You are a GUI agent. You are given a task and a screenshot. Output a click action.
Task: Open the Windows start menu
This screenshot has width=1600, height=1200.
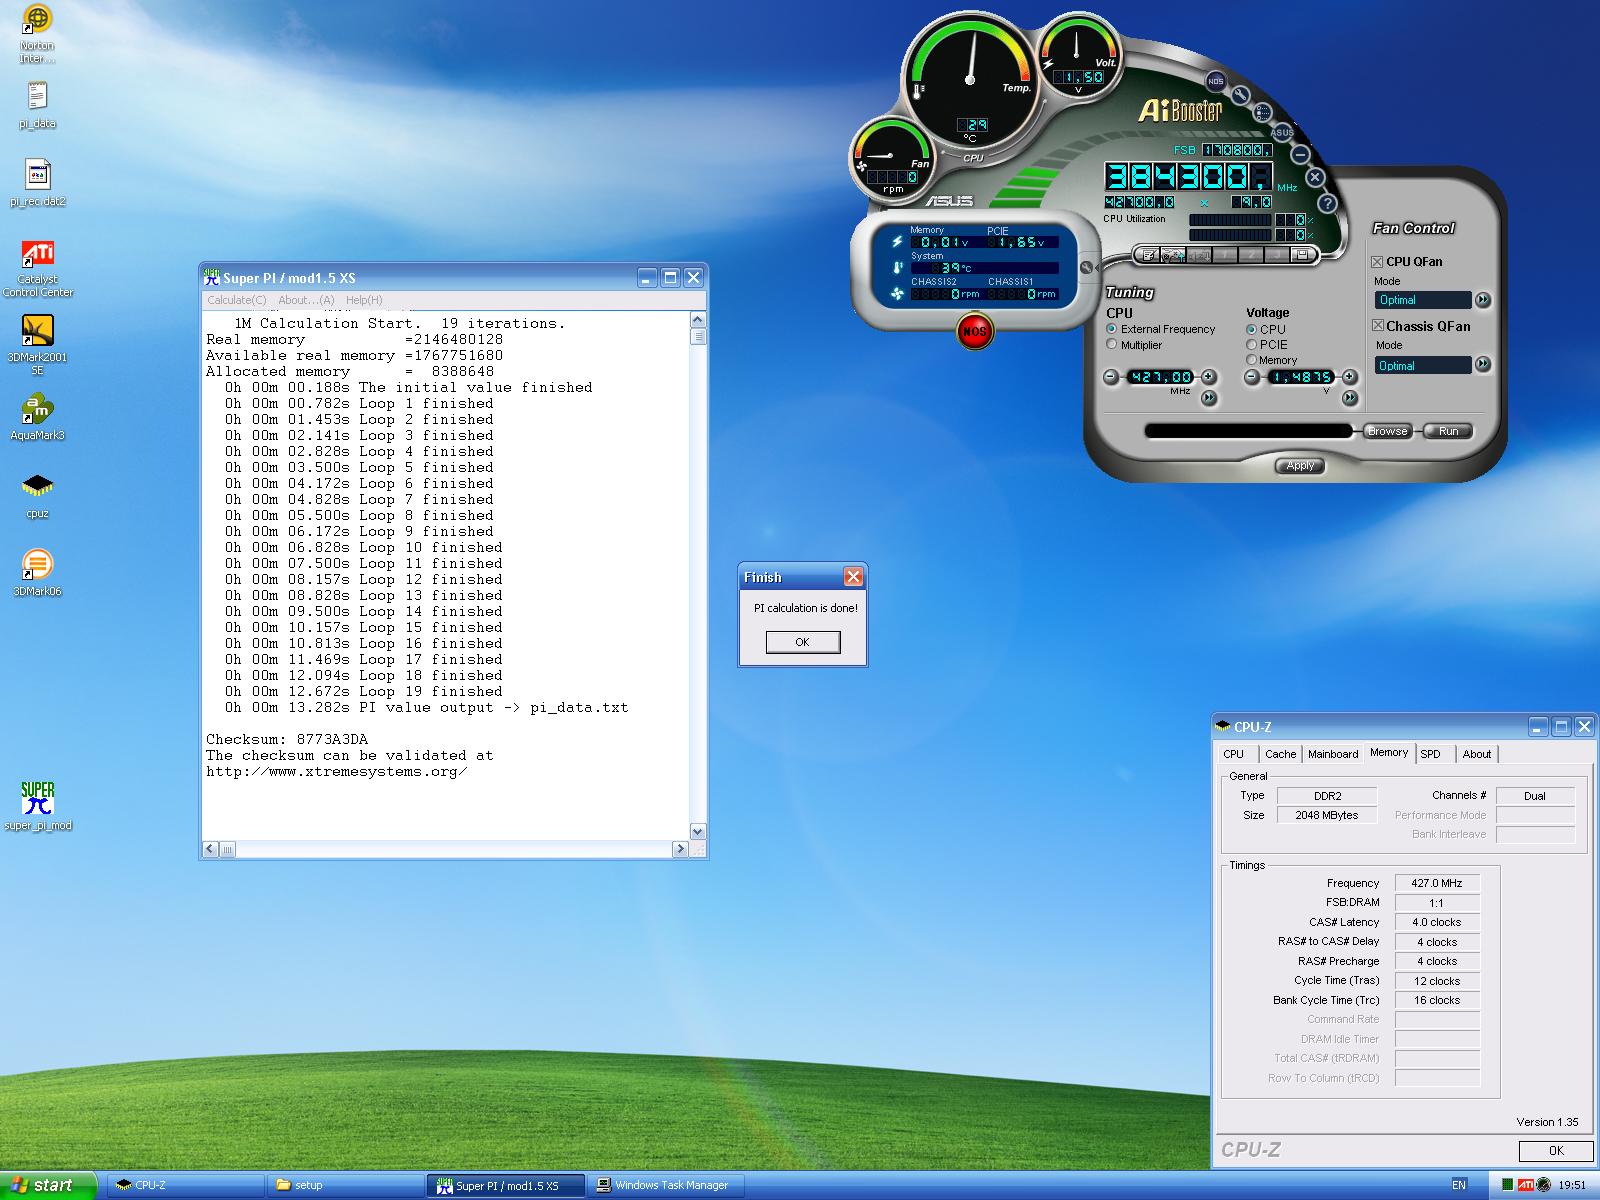[x=49, y=1185]
